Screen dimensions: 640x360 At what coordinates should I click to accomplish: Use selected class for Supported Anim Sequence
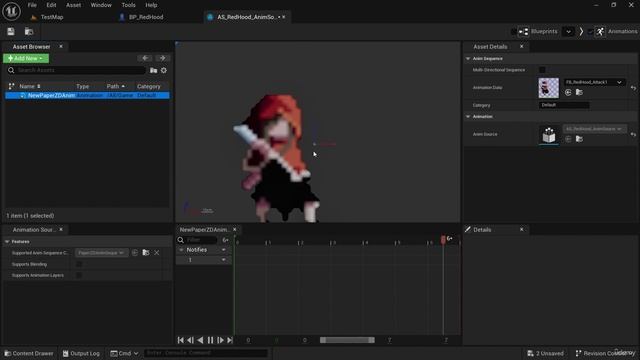pos(135,253)
